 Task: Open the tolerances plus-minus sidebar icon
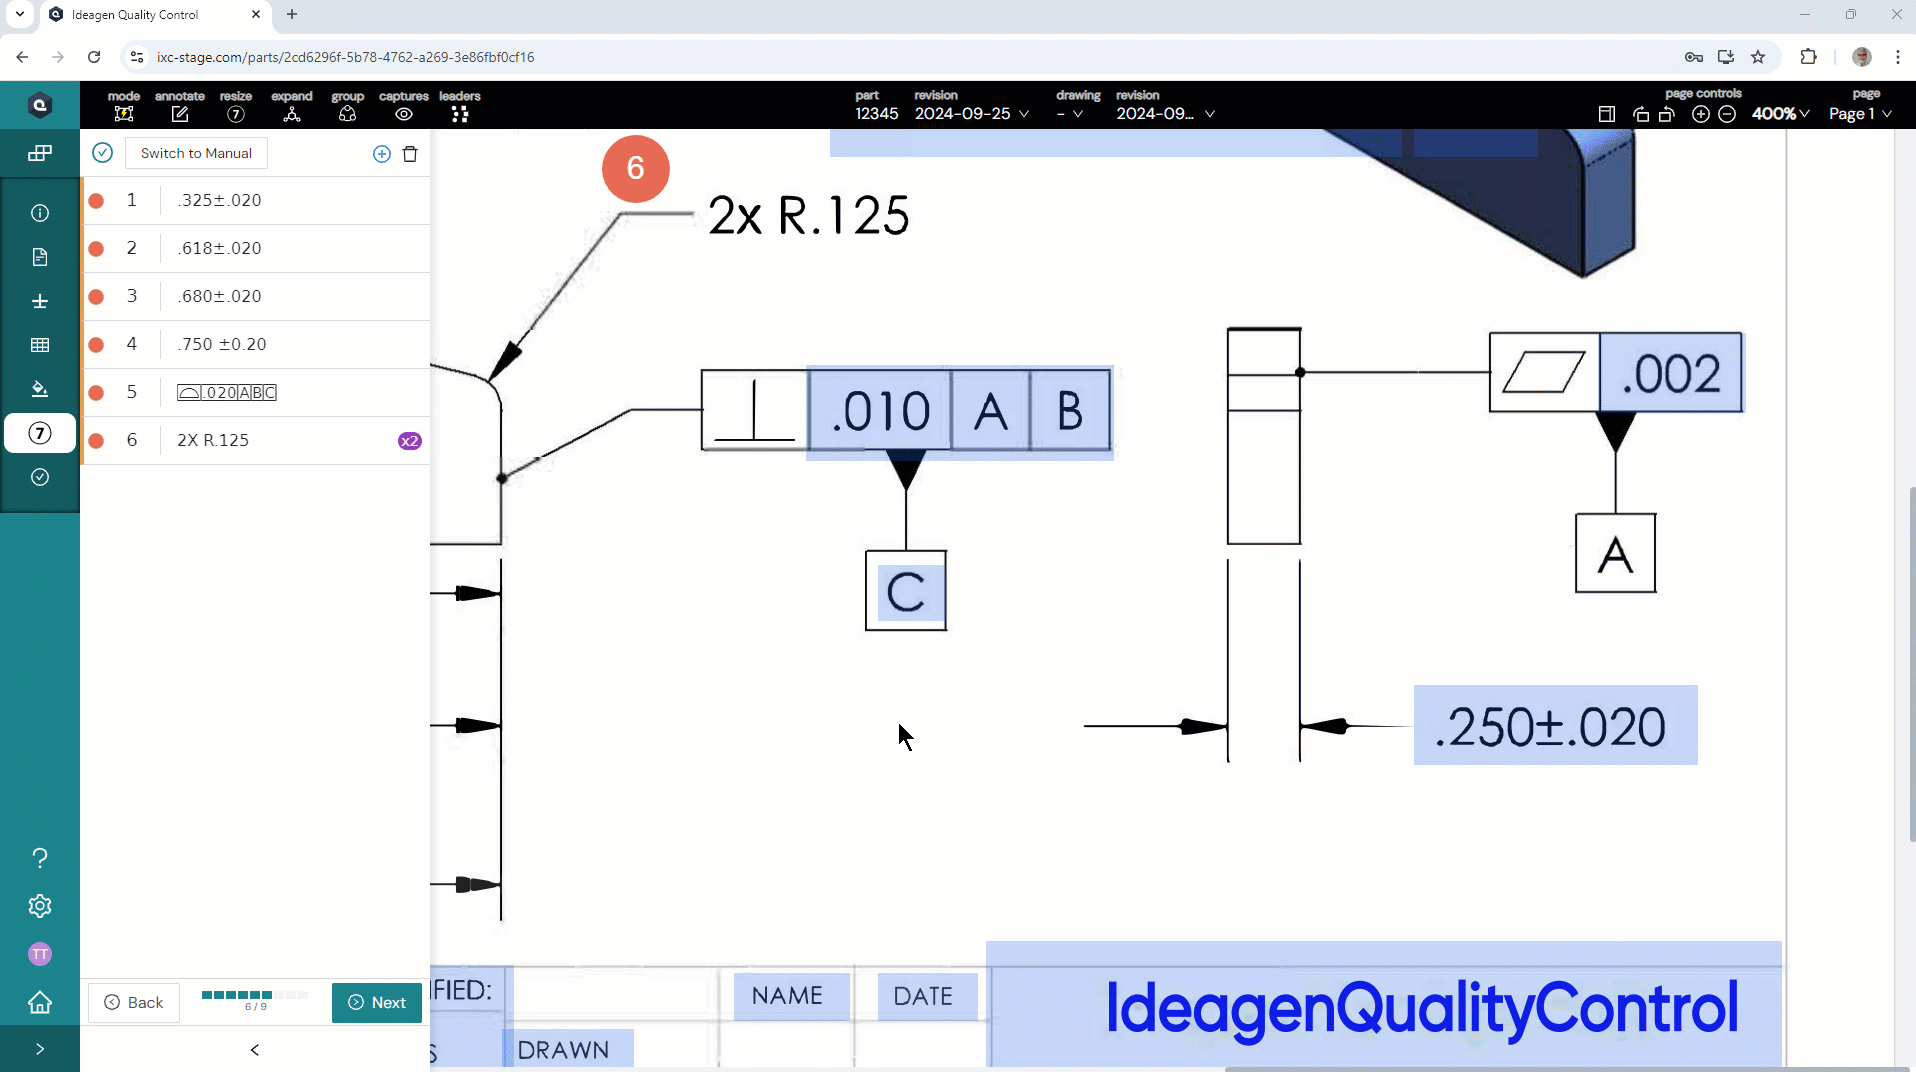(x=40, y=301)
